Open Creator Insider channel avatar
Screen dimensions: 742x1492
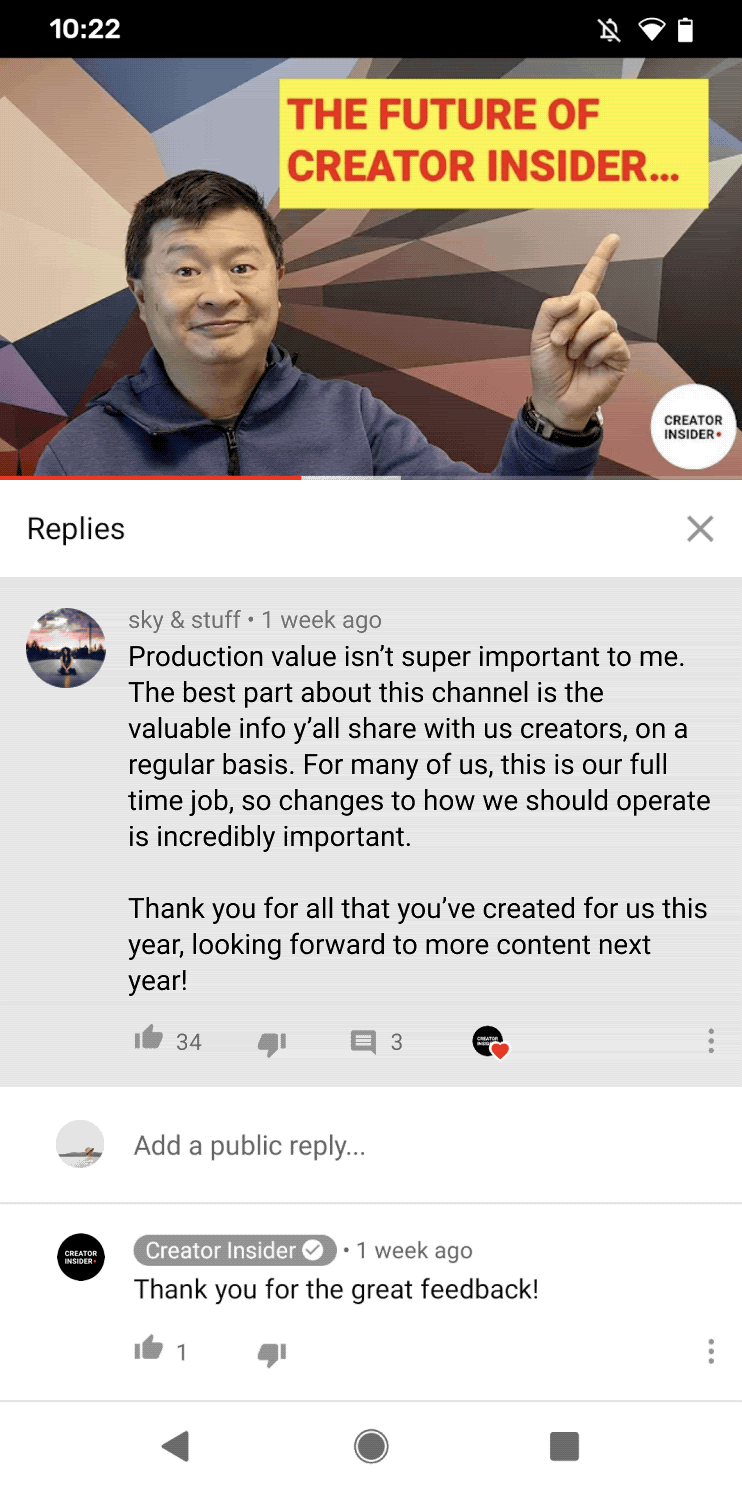click(81, 1257)
